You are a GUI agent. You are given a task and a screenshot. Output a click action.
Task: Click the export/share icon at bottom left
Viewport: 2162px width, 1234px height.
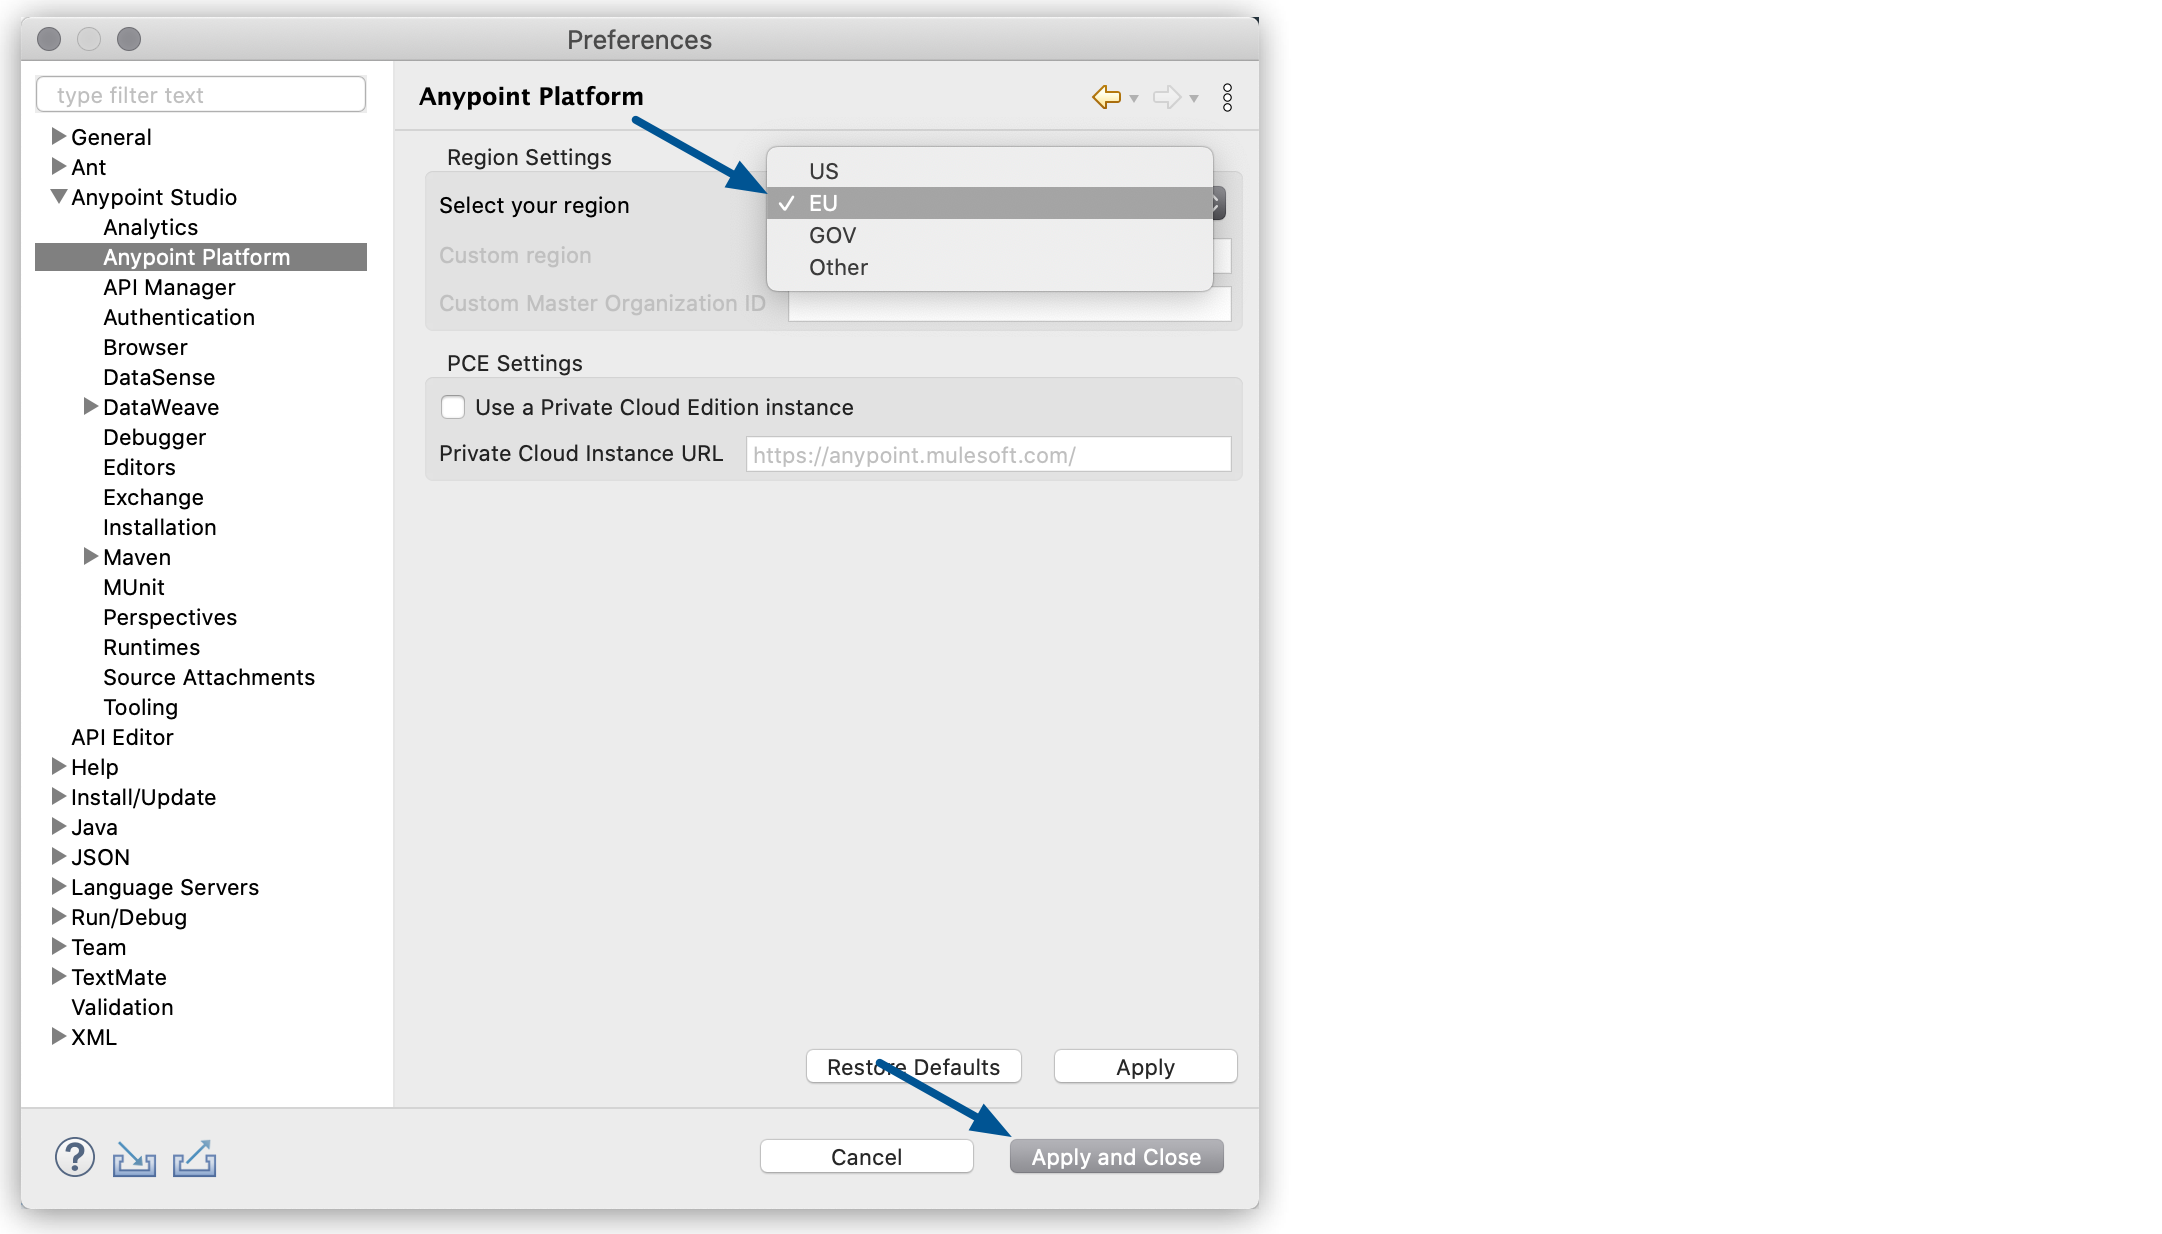(x=193, y=1157)
